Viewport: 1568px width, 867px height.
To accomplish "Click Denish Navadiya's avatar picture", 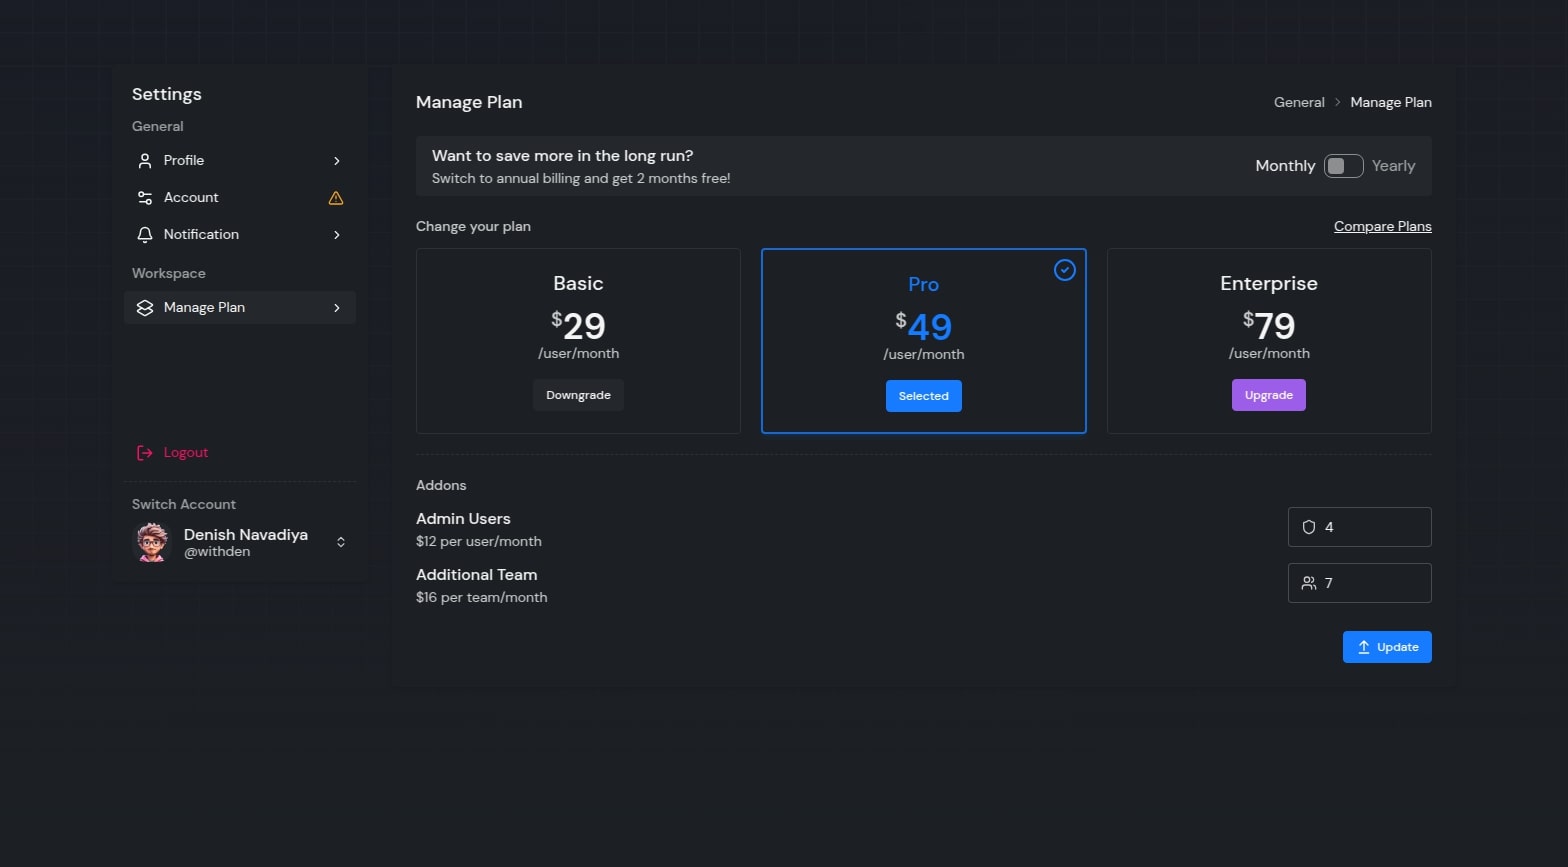I will 152,542.
